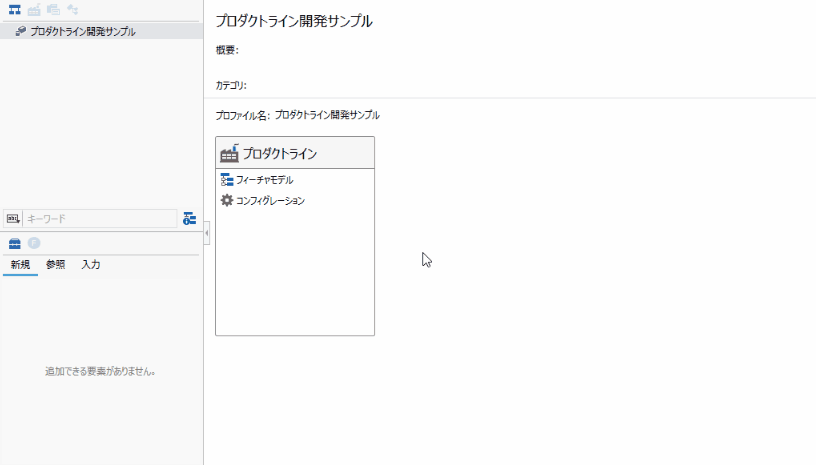Open search type dropdown beside keyword field
Screen dimensions: 816x465
(13, 218)
